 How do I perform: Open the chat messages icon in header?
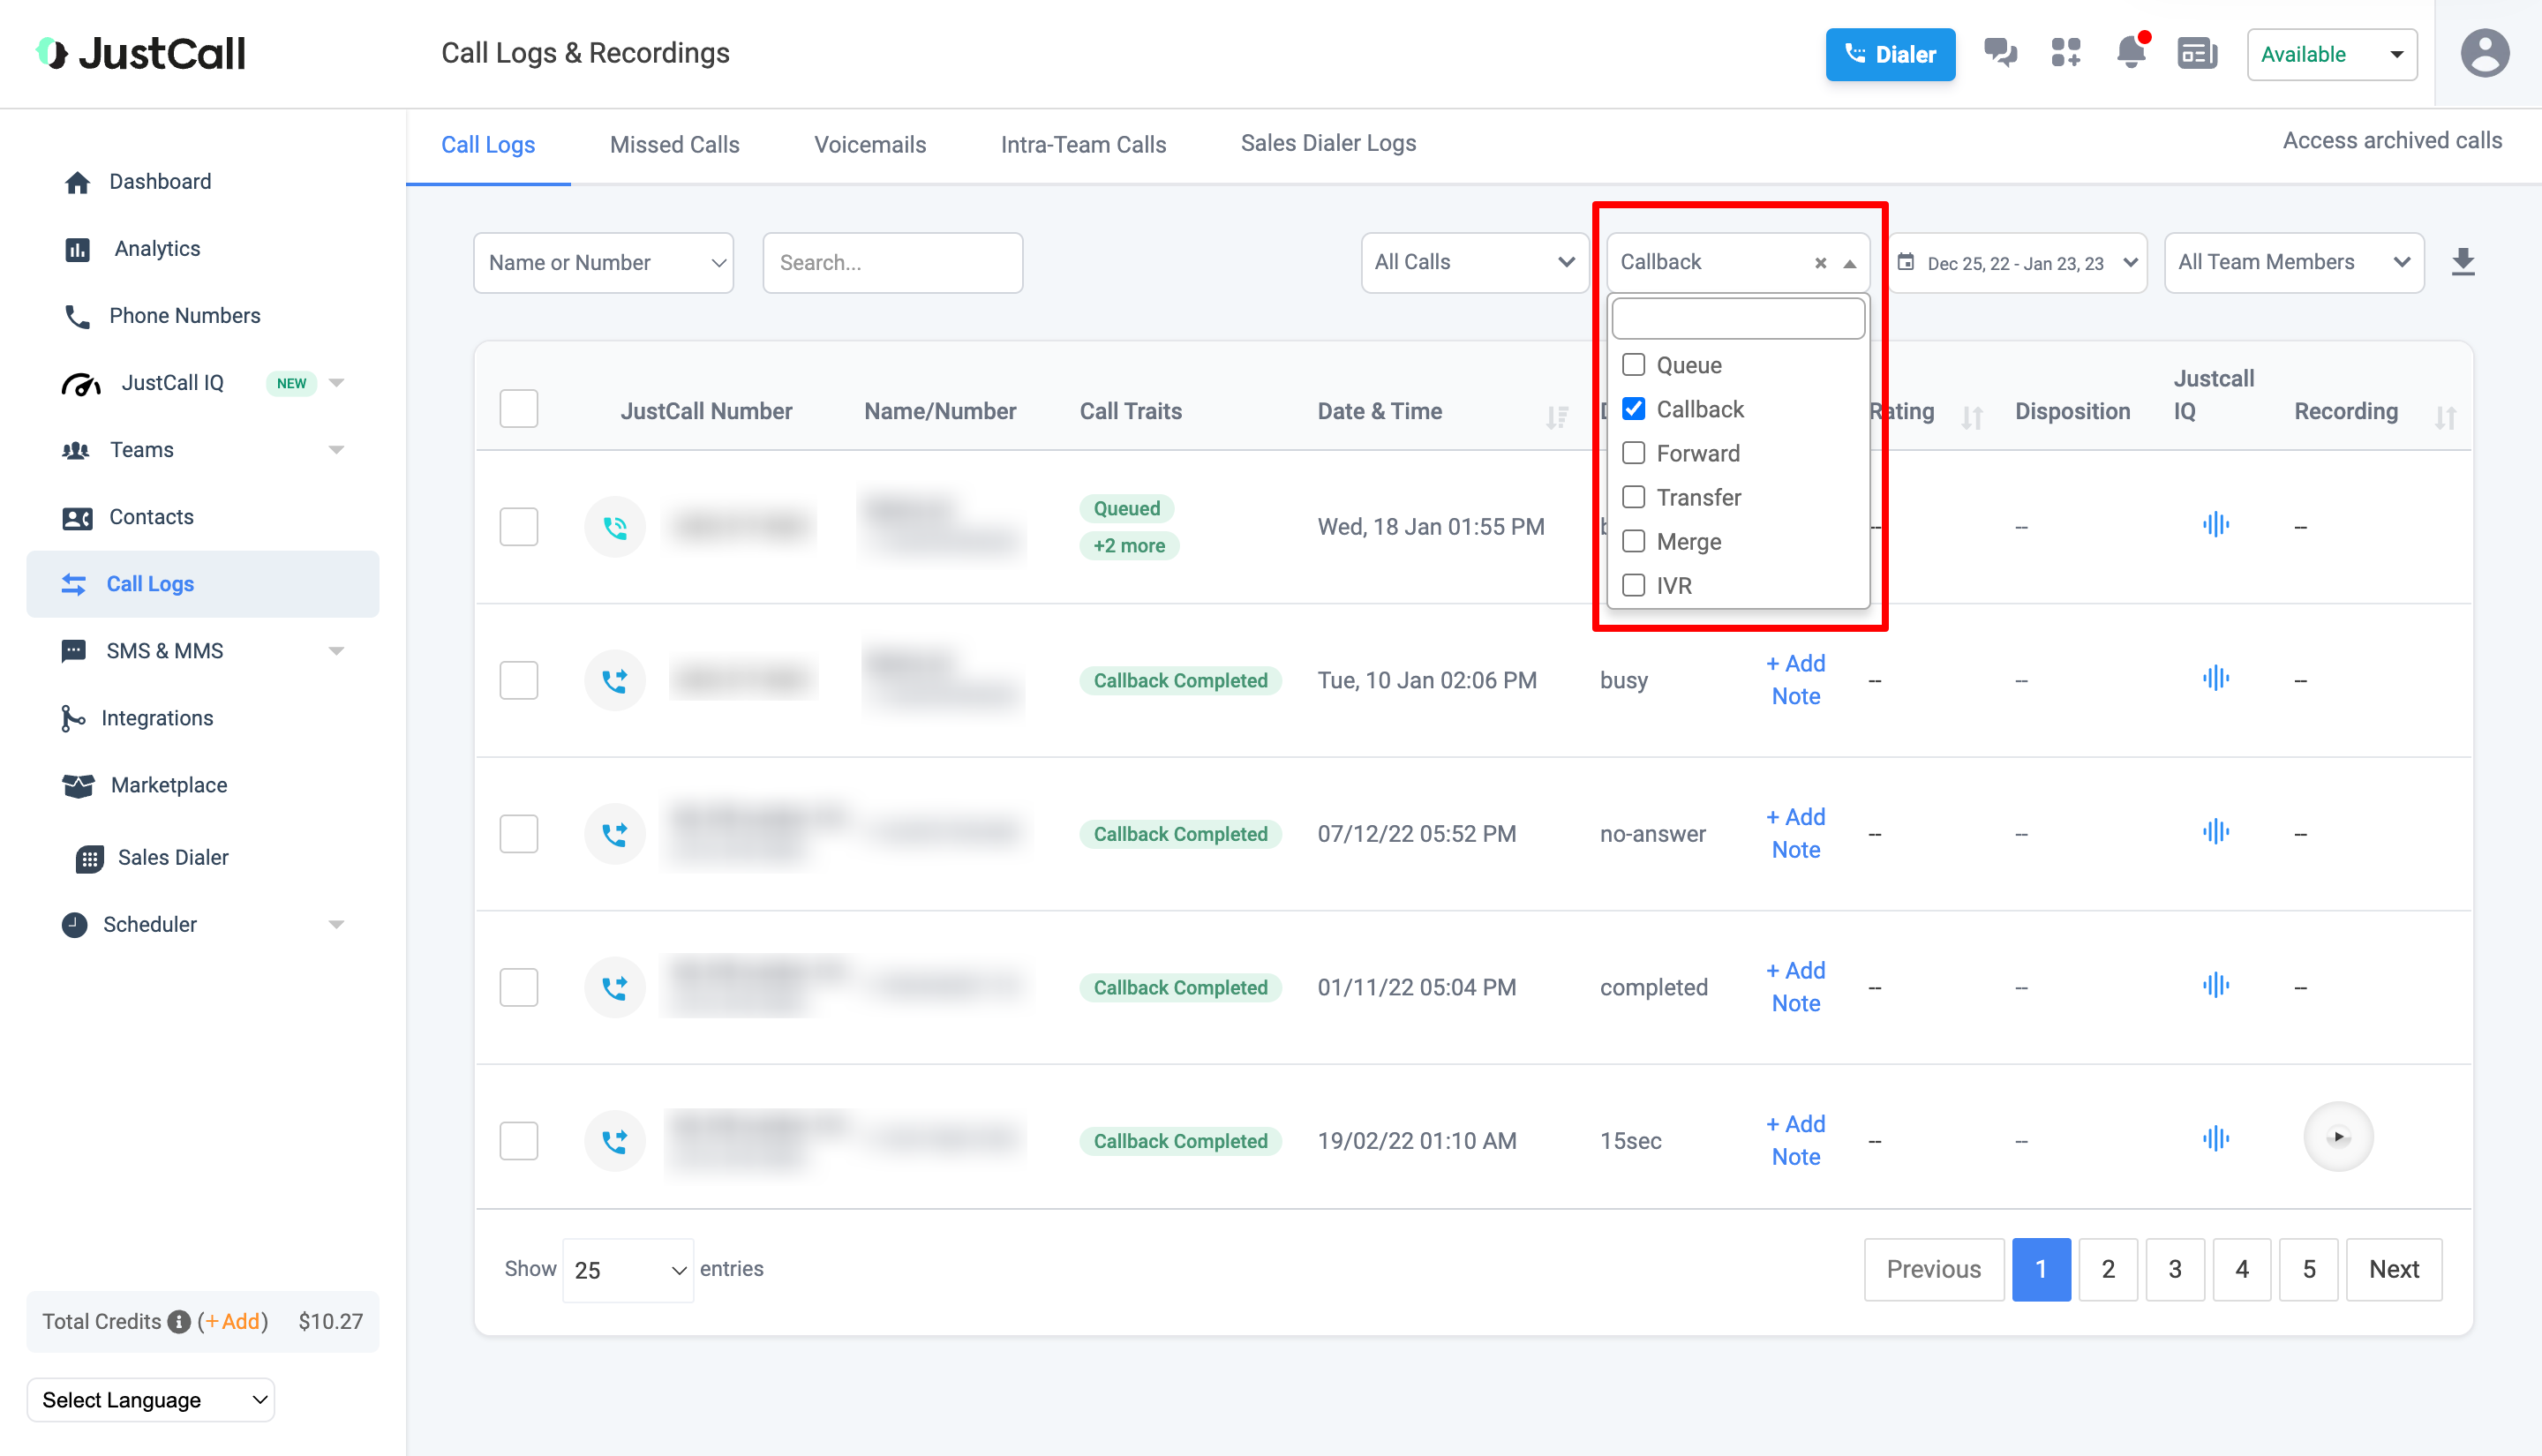point(2000,53)
